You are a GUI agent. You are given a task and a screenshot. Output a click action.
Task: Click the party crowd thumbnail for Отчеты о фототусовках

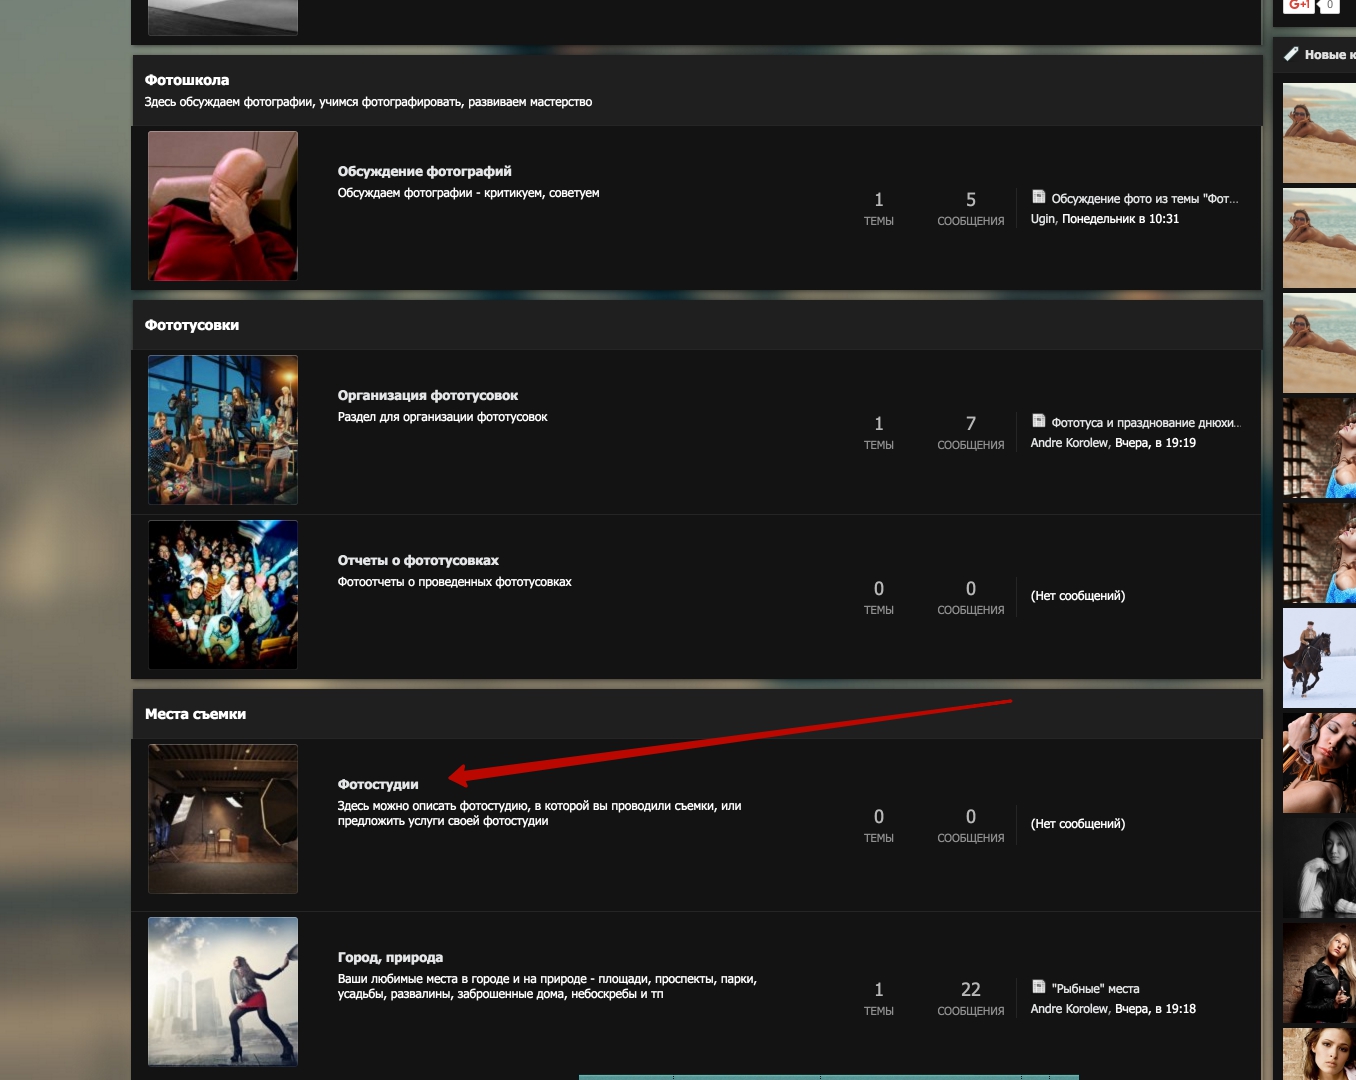point(223,595)
